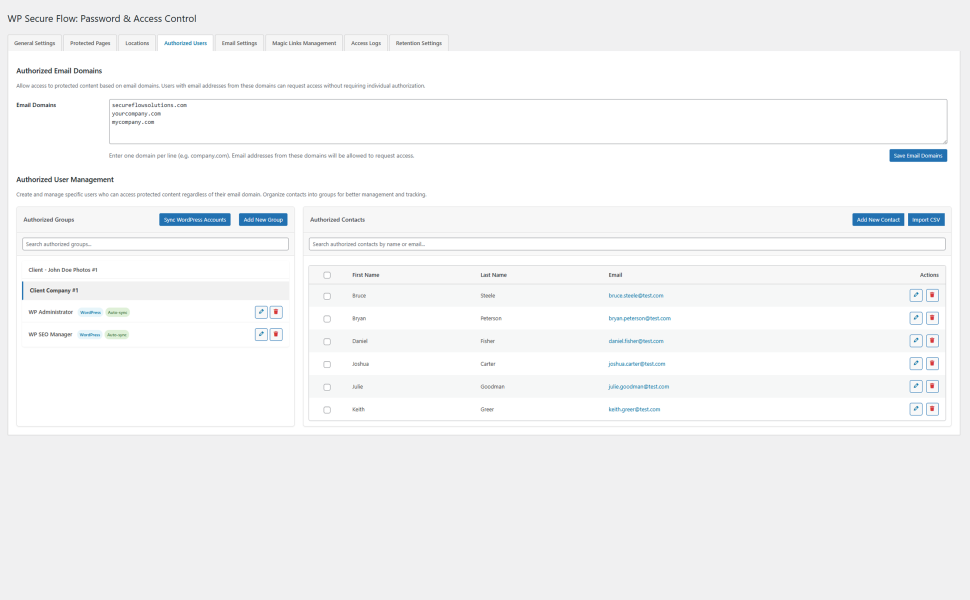The width and height of the screenshot is (970, 600).
Task: Click Add New Contact button
Action: pyautogui.click(x=878, y=220)
